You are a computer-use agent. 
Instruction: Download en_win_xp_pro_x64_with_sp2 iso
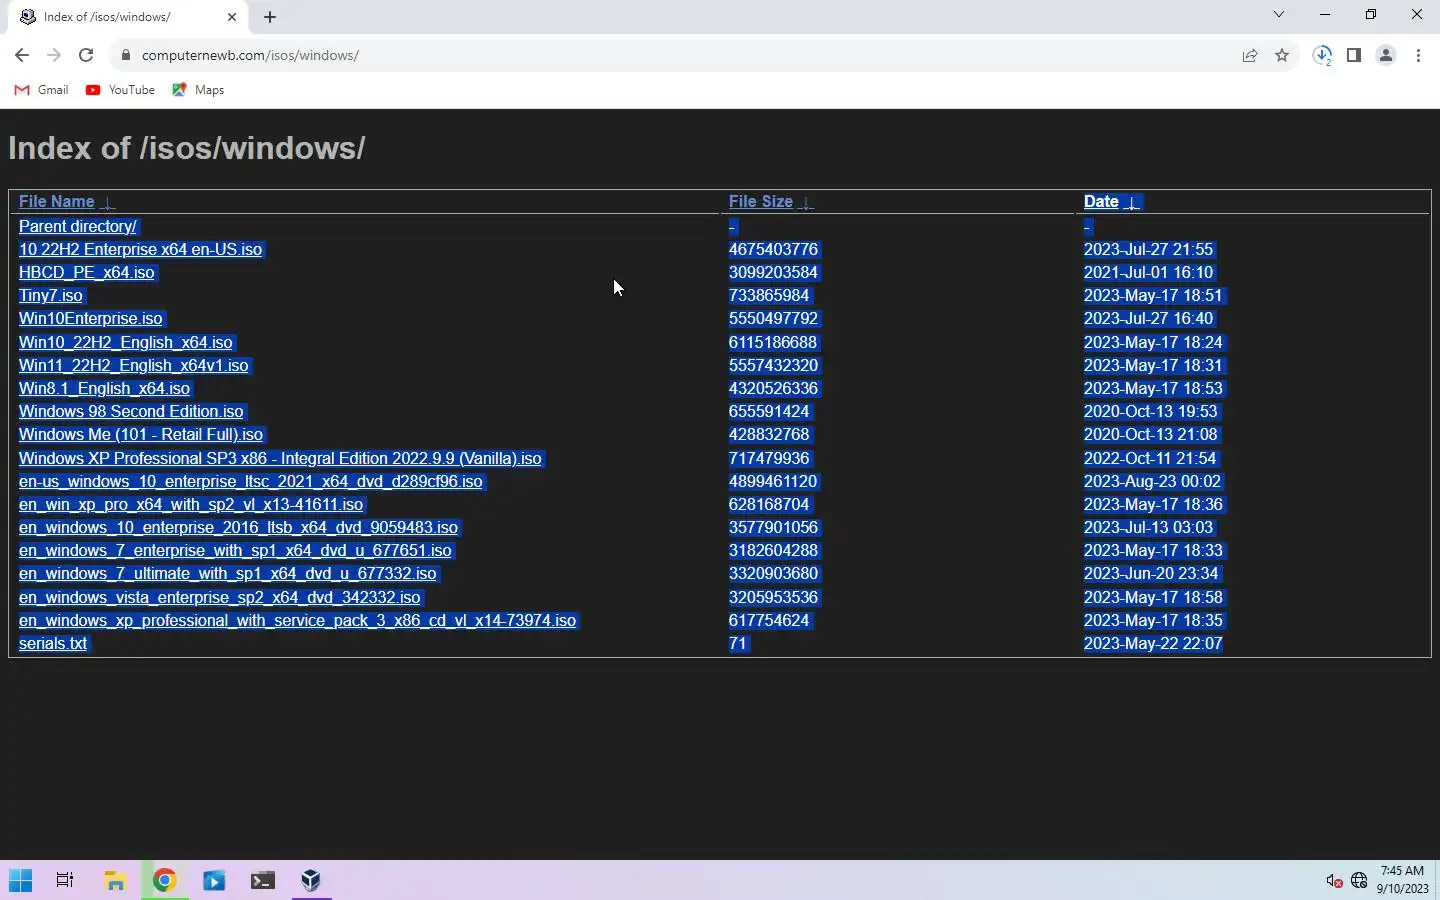pyautogui.click(x=191, y=505)
